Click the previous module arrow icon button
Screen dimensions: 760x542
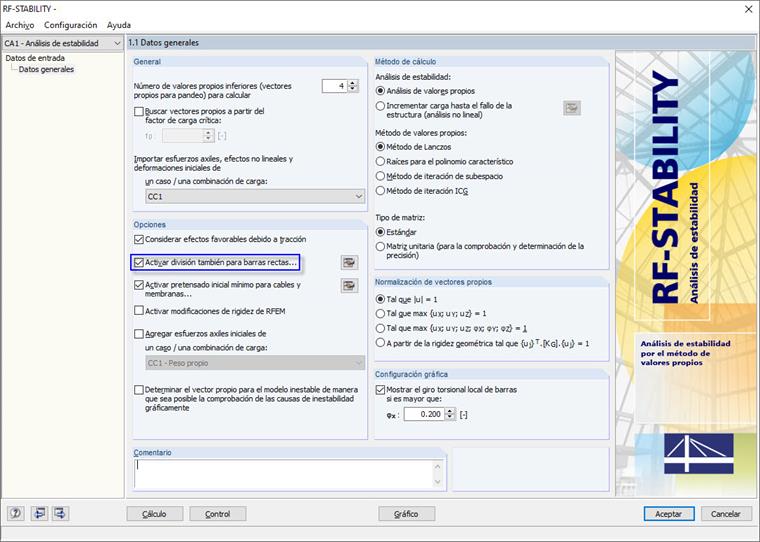[39, 513]
